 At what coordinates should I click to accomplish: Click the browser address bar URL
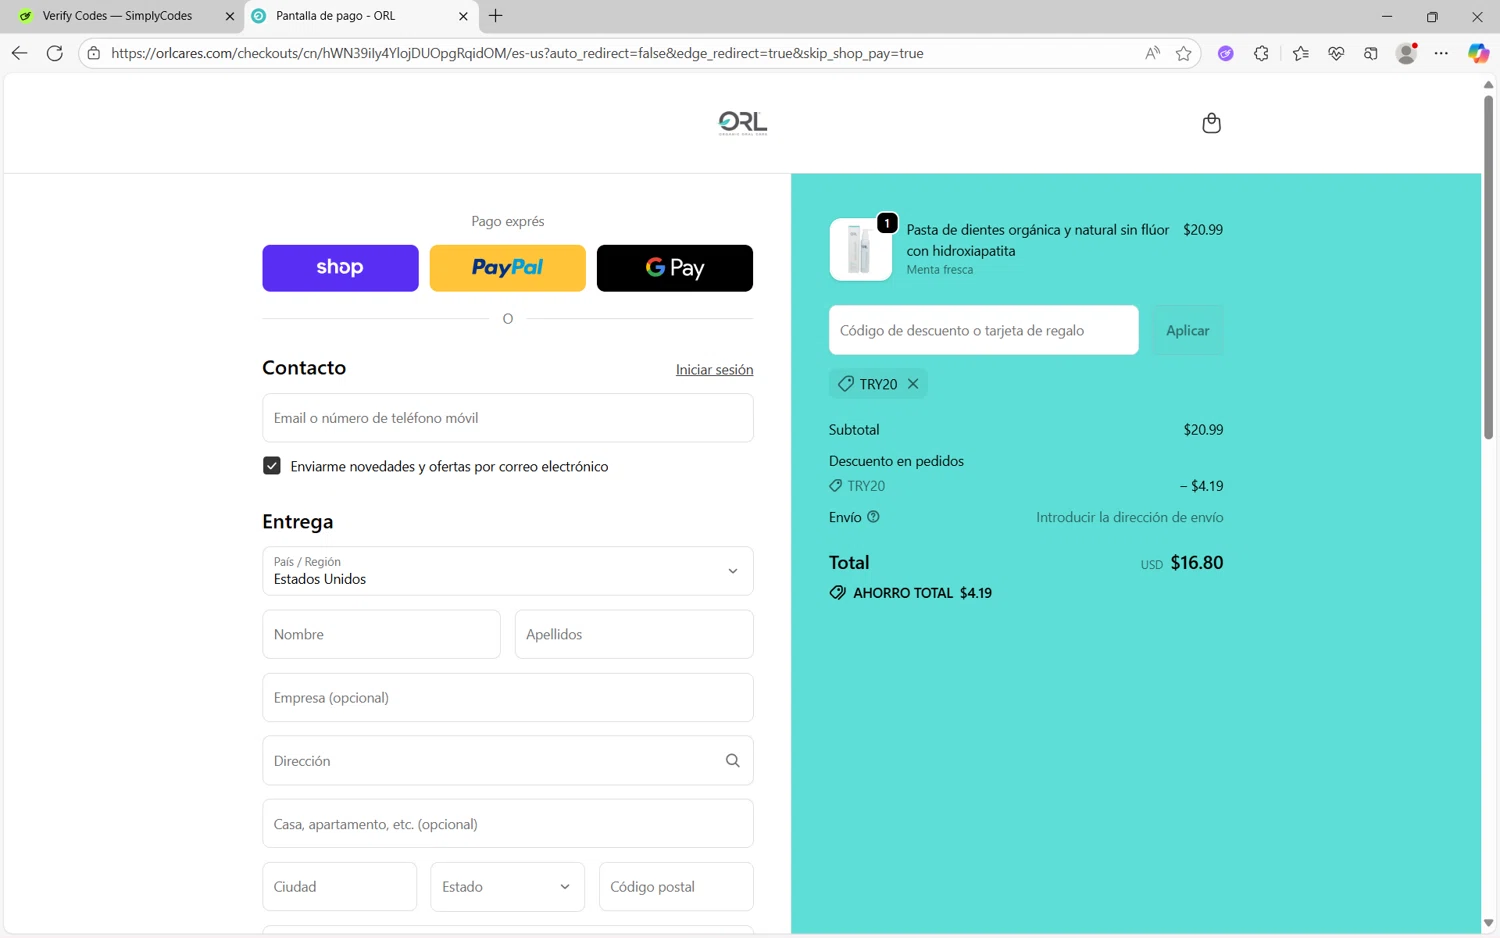tap(517, 53)
